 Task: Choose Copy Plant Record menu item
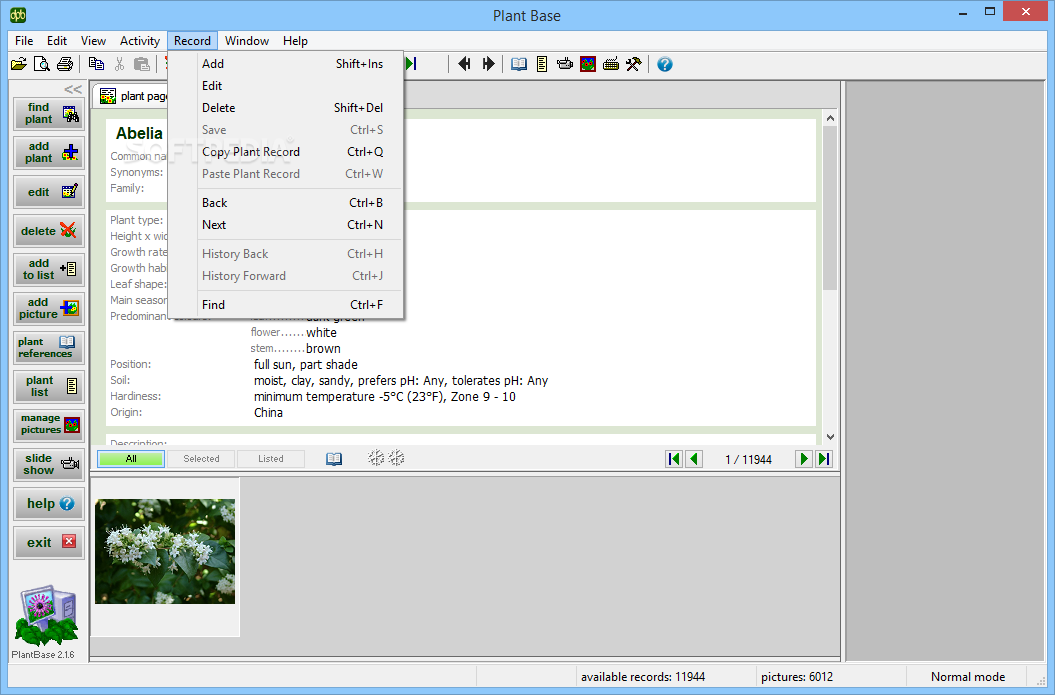pos(286,152)
